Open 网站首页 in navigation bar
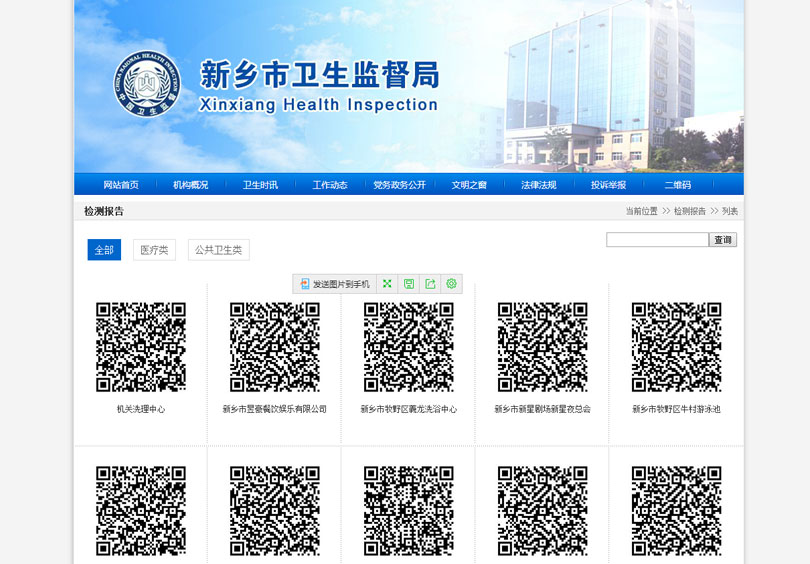This screenshot has height=564, width=810. (121, 185)
